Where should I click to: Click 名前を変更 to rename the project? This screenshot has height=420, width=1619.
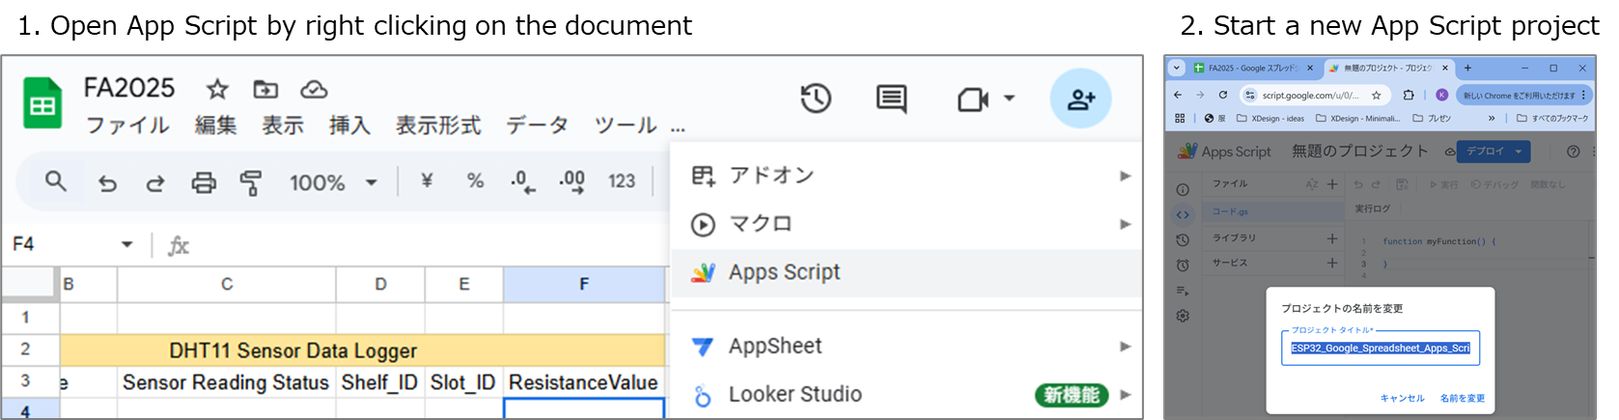1462,398
